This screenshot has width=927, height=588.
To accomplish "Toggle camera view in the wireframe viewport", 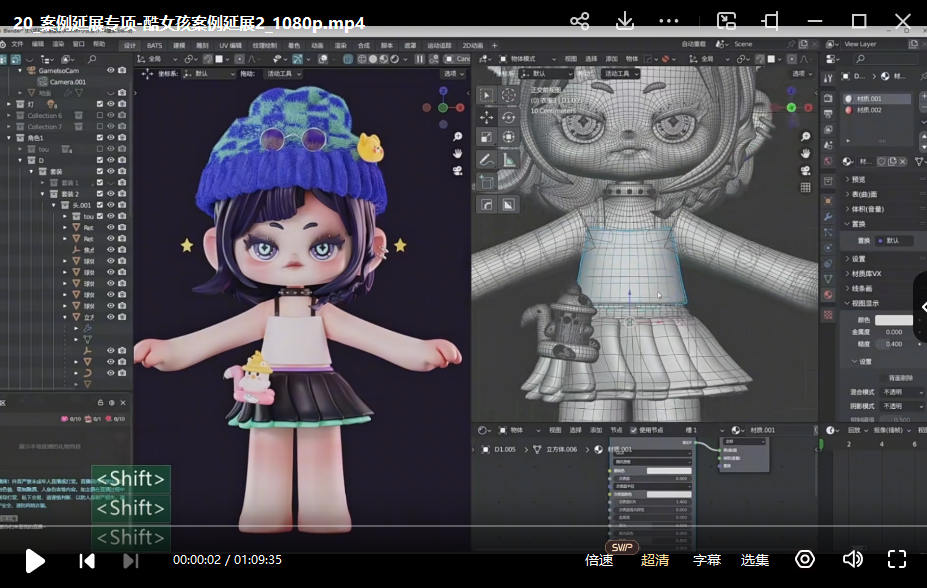I will pyautogui.click(x=805, y=170).
